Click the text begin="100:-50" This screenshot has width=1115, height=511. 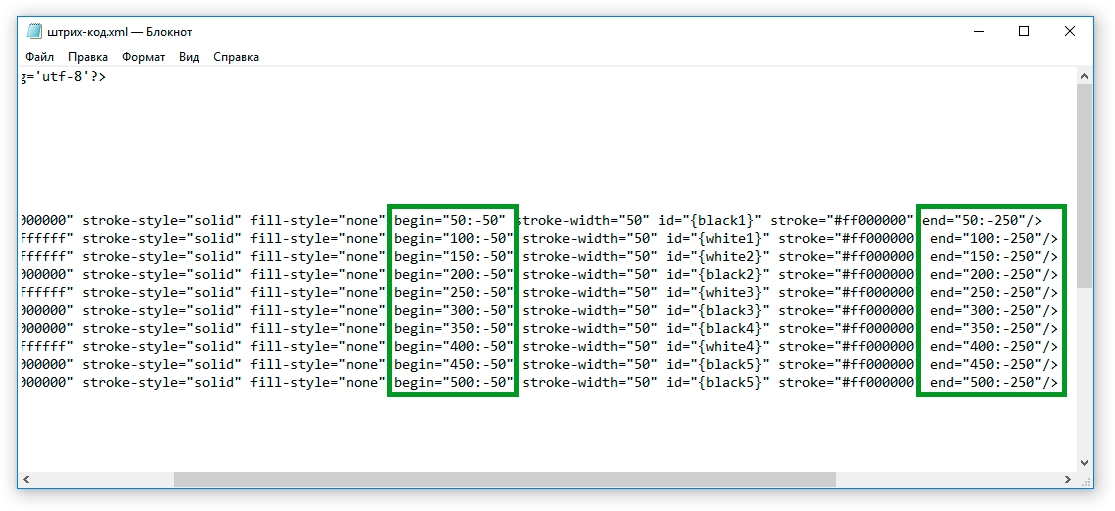point(454,238)
